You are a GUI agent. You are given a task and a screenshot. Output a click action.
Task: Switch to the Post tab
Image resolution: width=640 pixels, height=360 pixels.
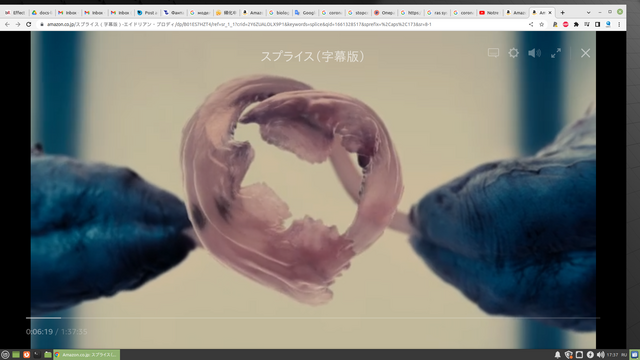[147, 13]
